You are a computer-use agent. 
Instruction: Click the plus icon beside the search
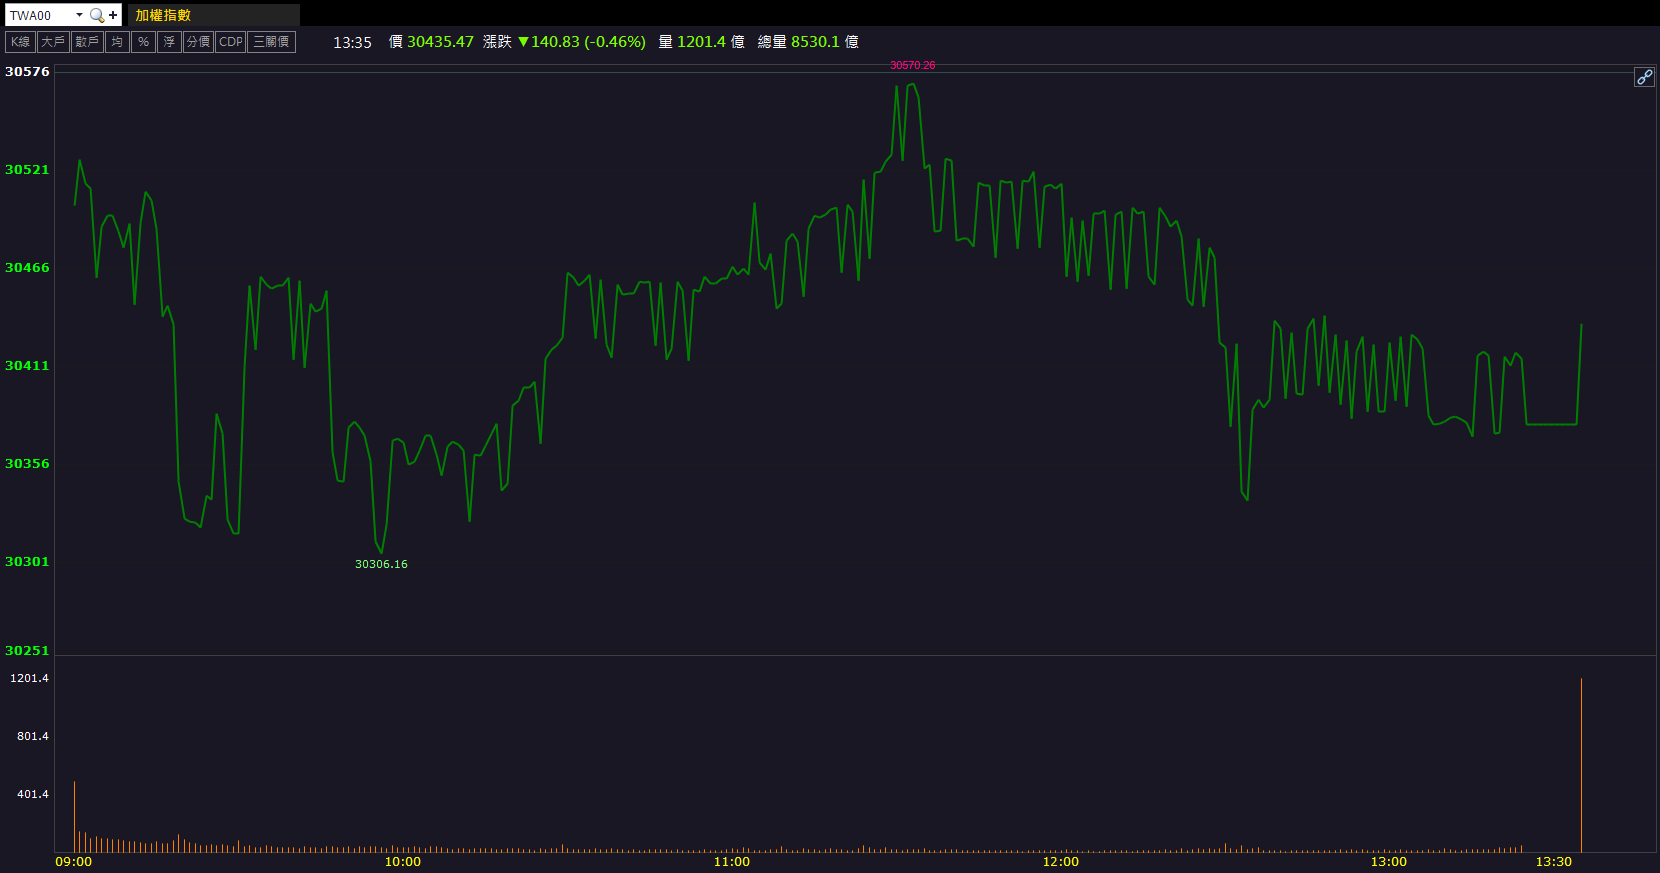(x=113, y=15)
